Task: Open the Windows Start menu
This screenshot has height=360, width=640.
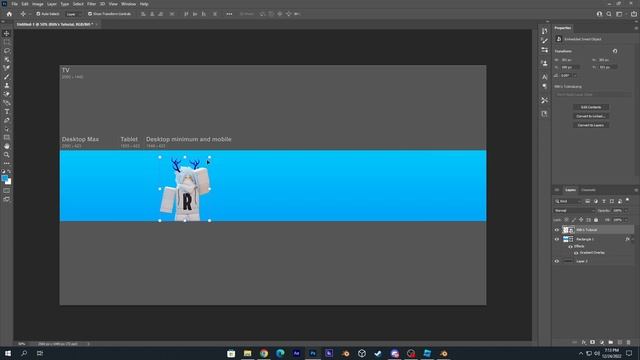Action: [7, 353]
